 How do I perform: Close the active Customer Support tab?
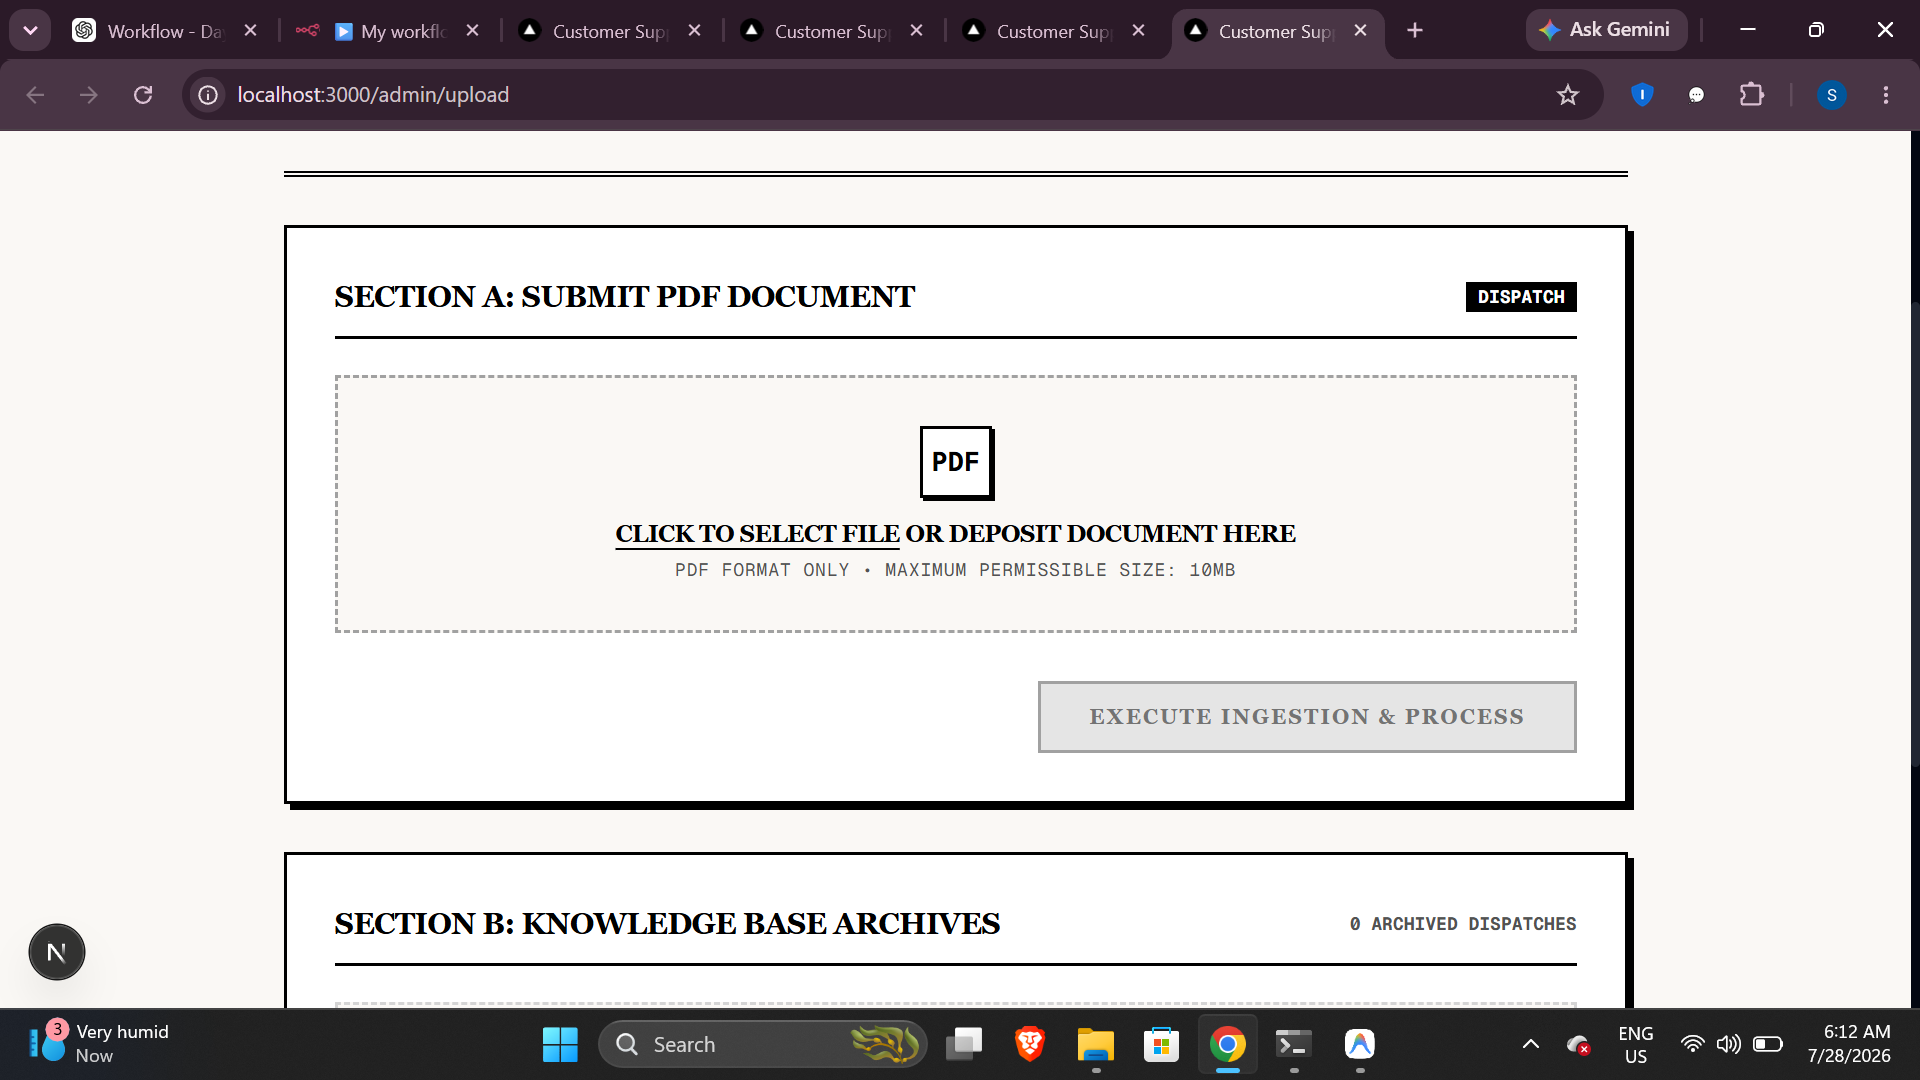(1360, 31)
